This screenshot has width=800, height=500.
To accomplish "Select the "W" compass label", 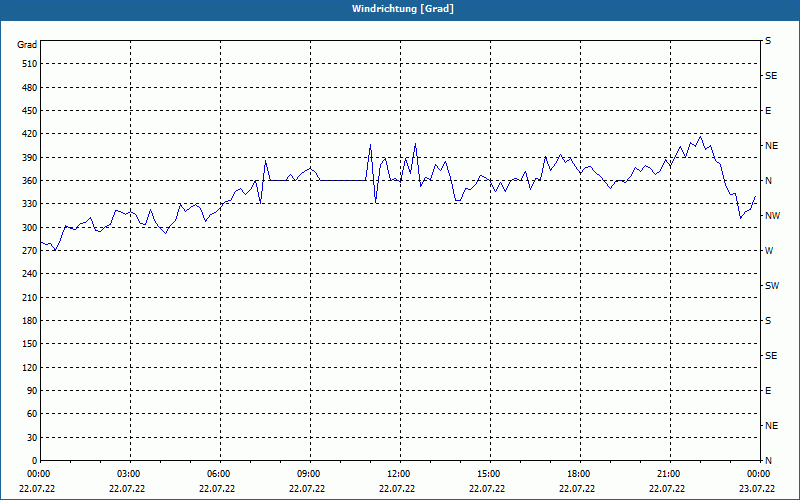I will pos(769,251).
